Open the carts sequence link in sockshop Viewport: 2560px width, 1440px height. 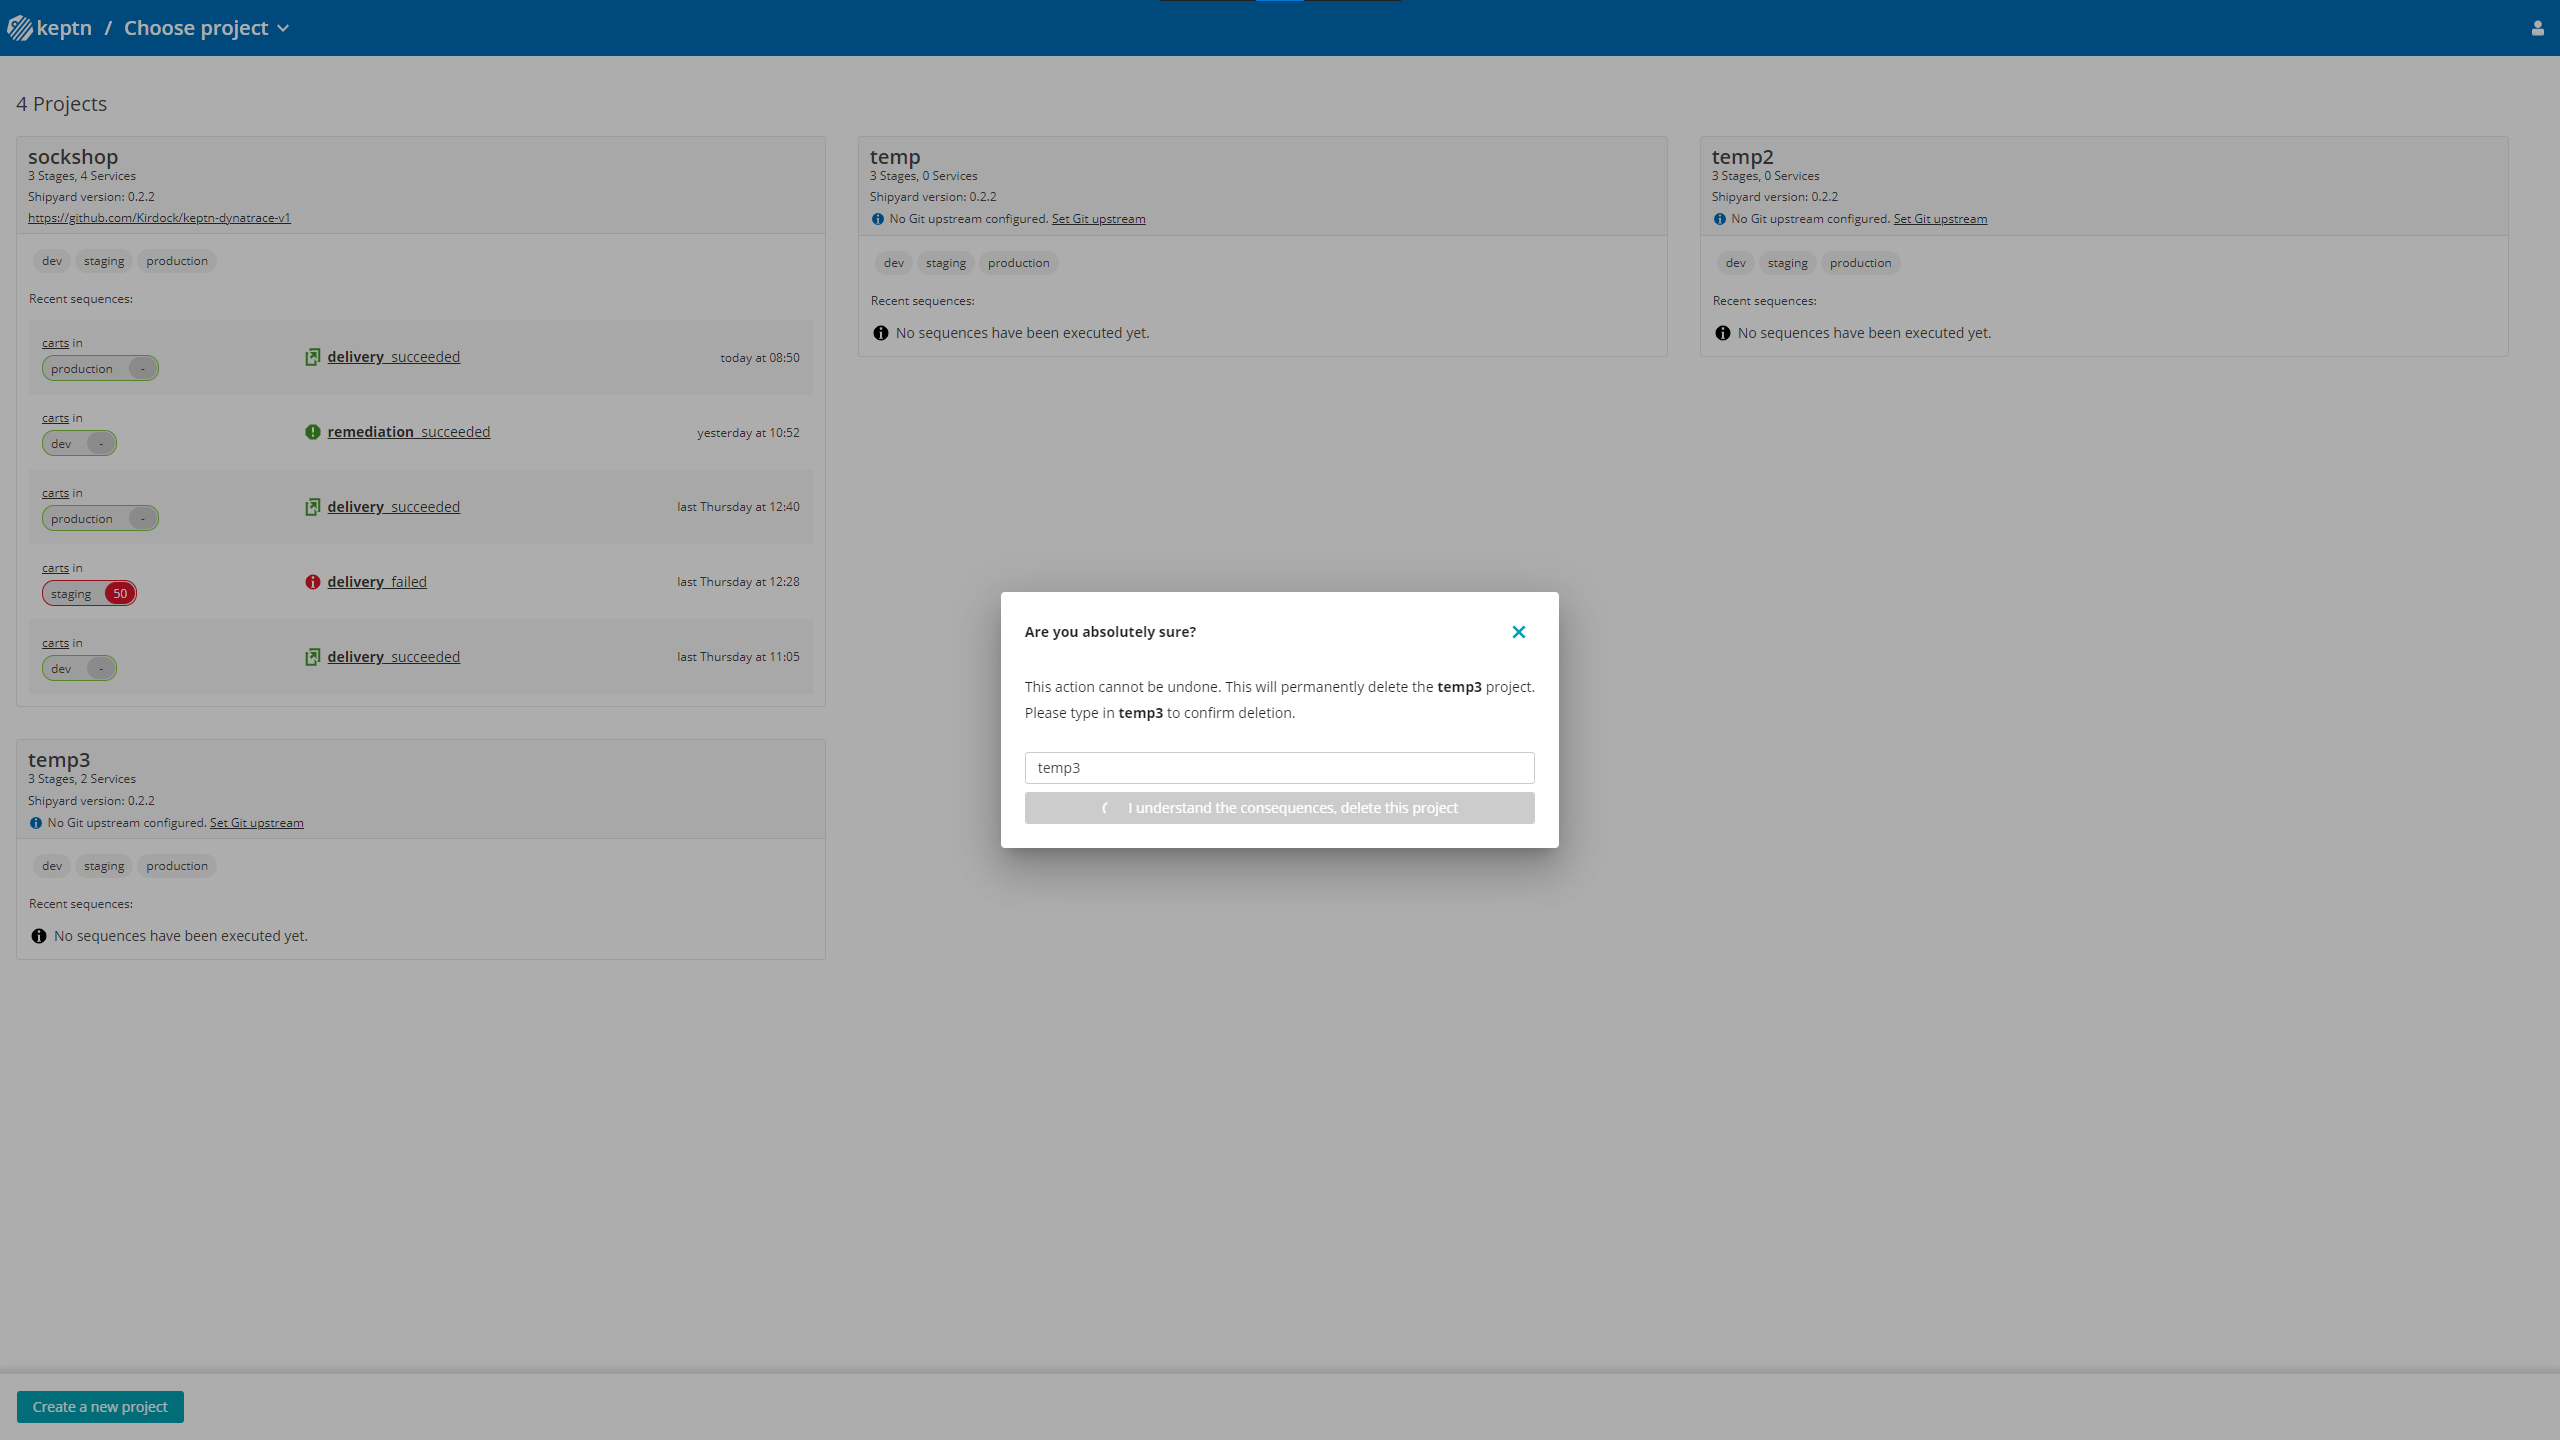(55, 343)
